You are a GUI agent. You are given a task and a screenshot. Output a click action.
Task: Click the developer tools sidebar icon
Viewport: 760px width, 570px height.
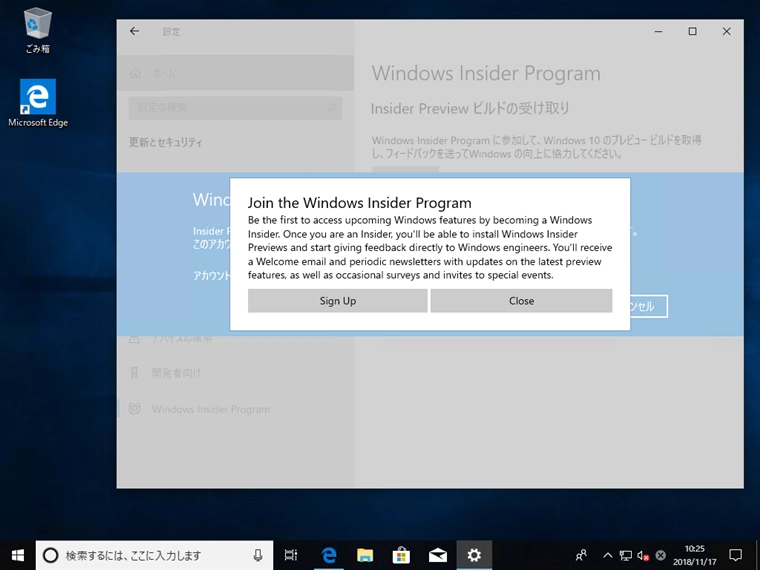click(134, 373)
